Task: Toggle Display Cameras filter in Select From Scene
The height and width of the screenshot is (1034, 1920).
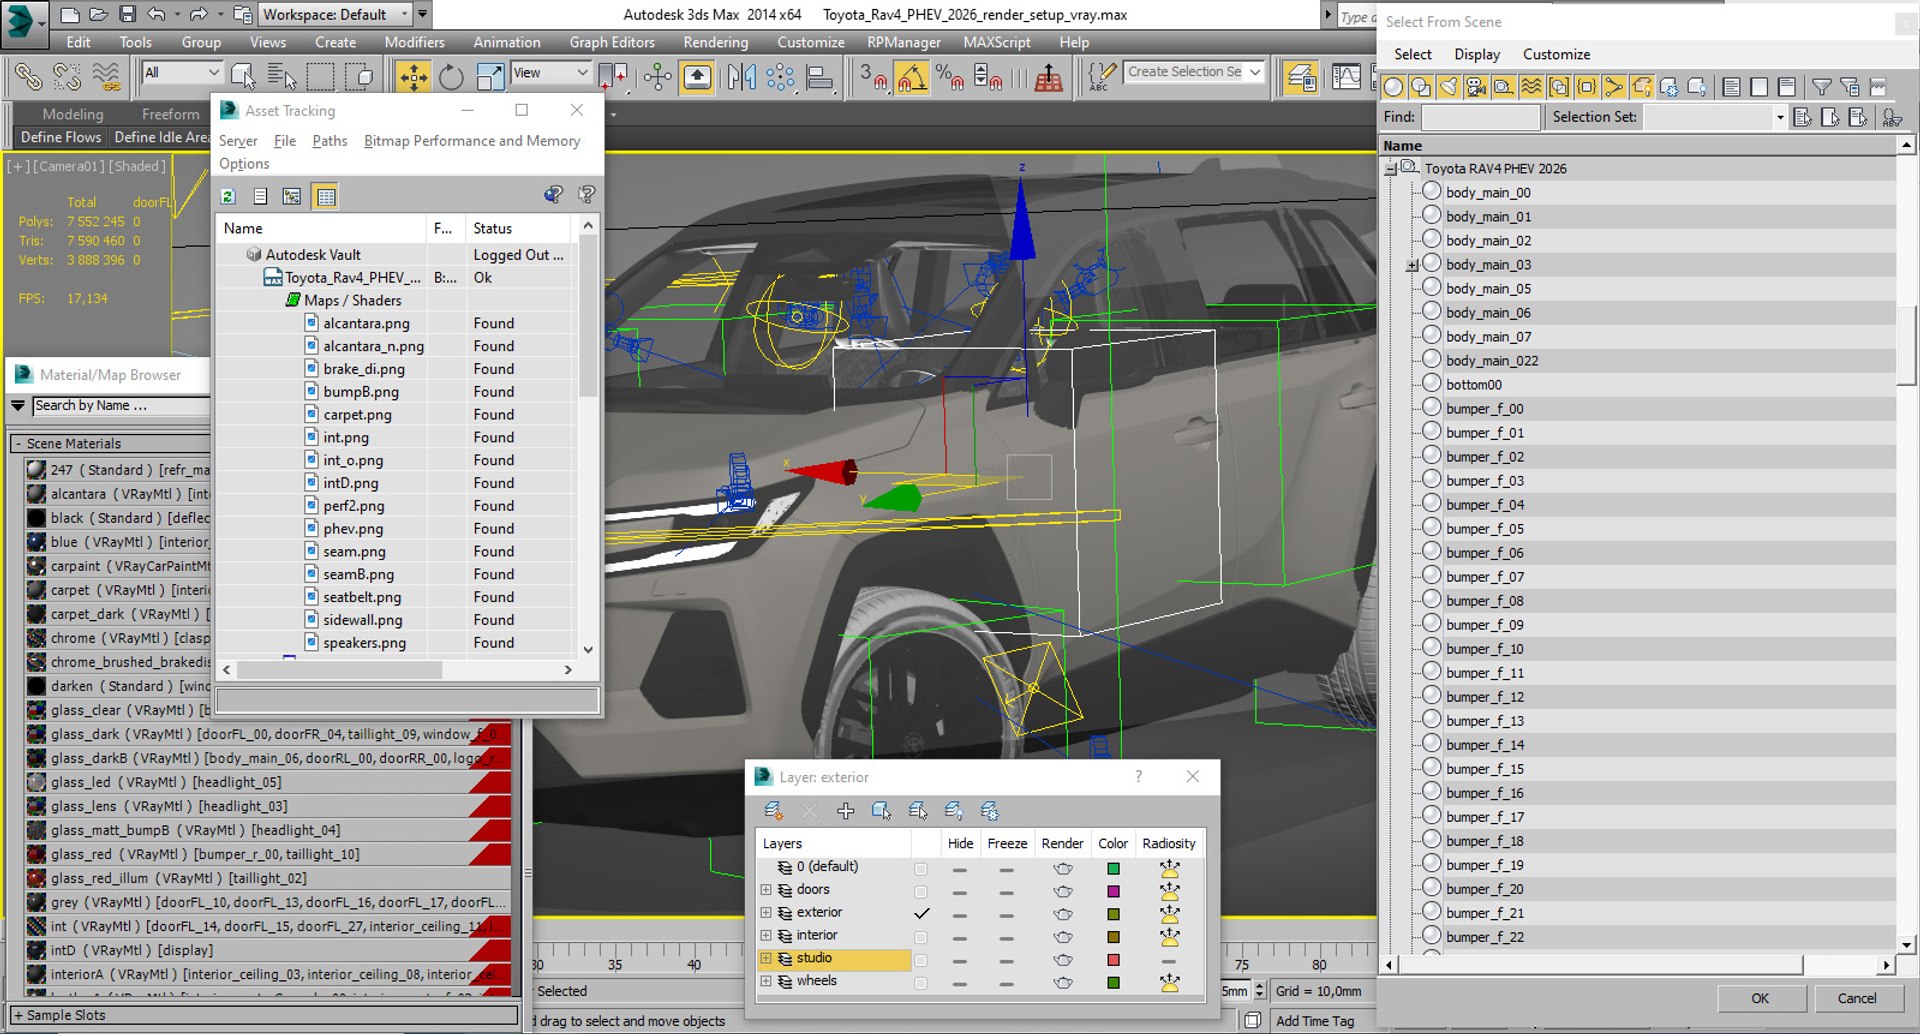Action: pyautogui.click(x=1476, y=87)
